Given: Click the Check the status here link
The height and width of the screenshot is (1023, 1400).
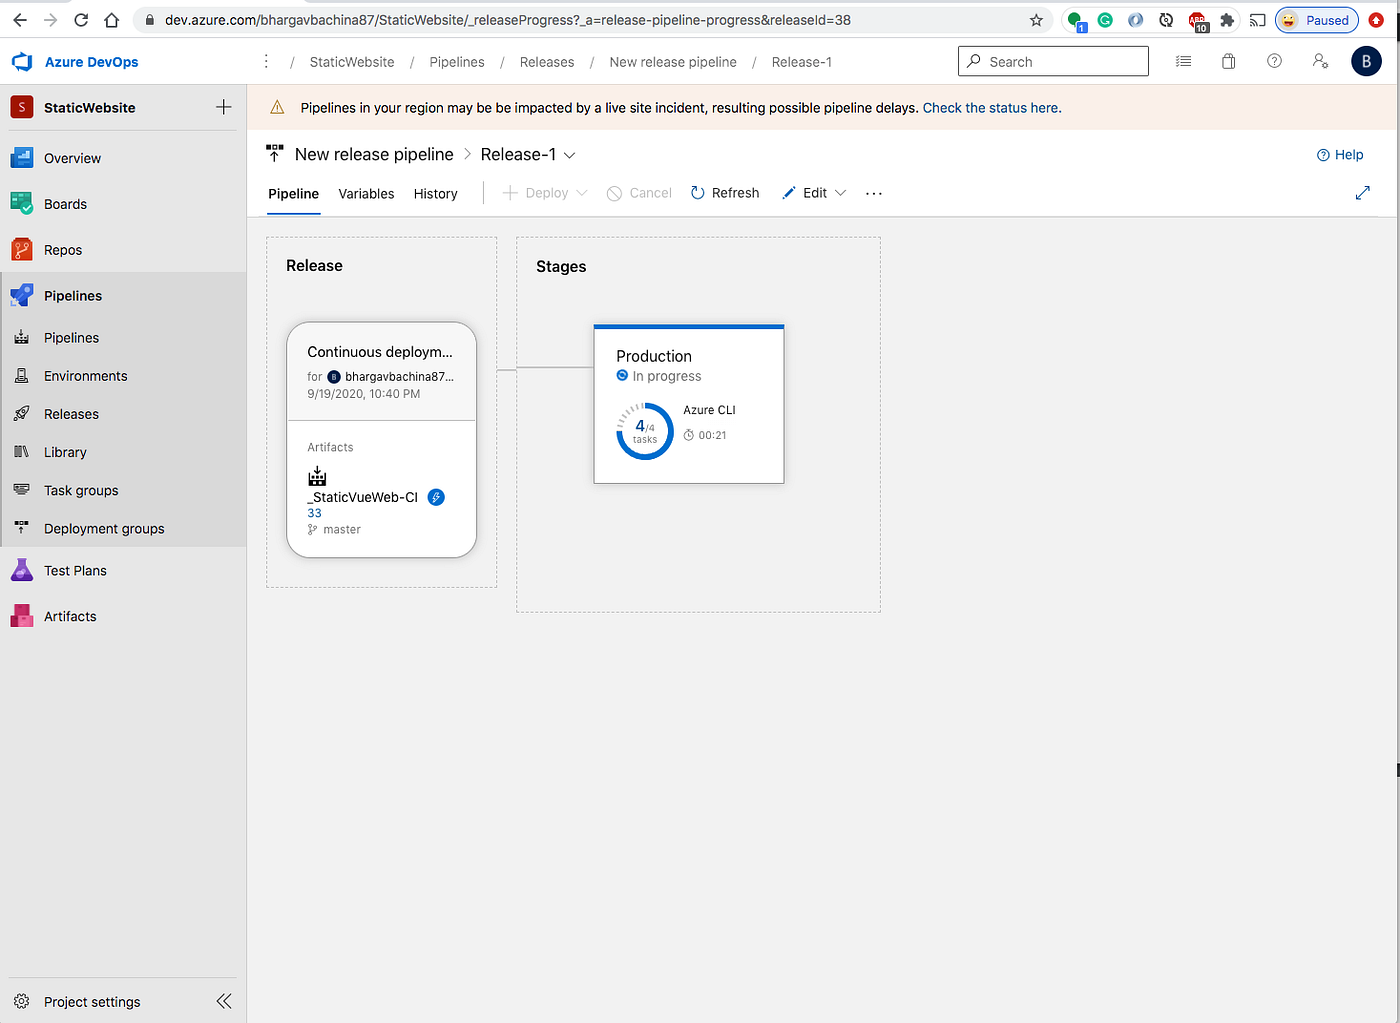Looking at the screenshot, I should pos(990,107).
